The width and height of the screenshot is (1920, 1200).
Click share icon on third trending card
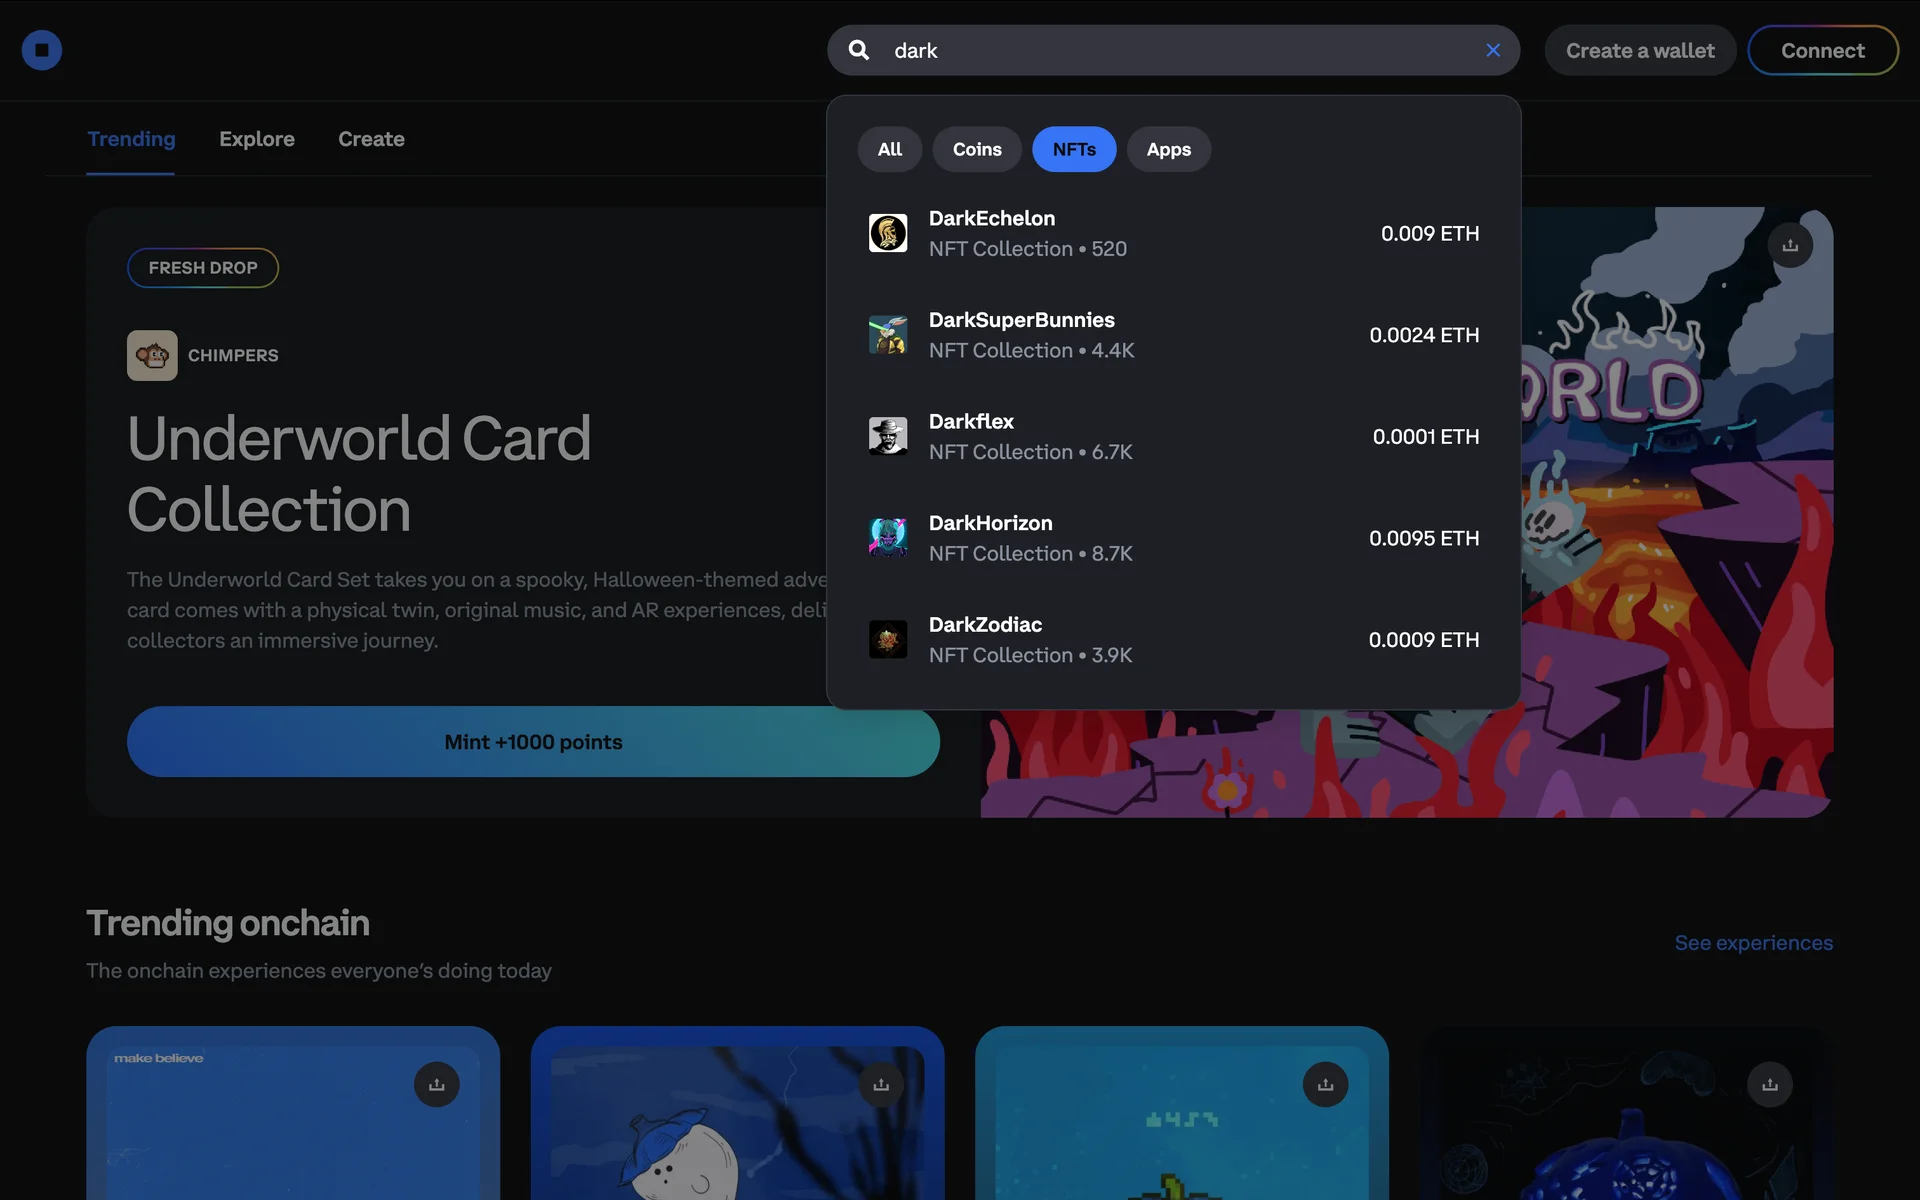point(1325,1084)
